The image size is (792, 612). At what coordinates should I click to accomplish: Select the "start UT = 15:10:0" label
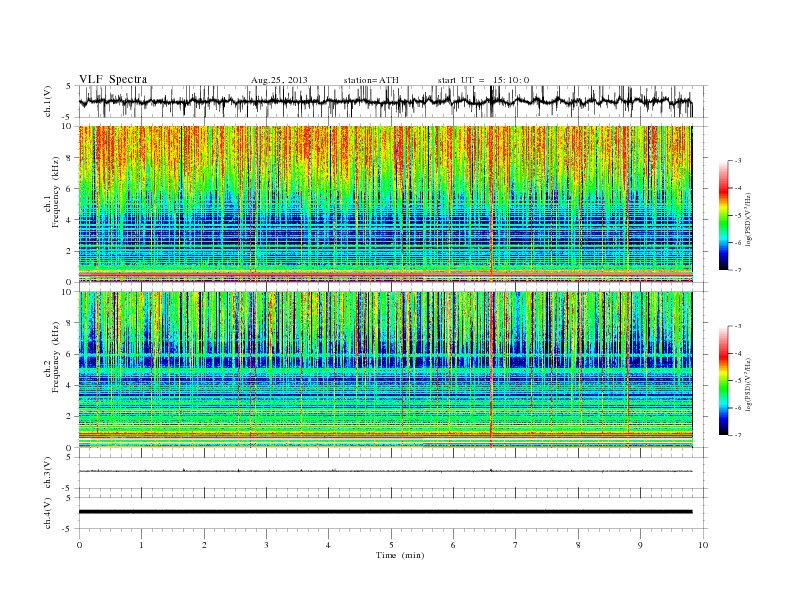click(x=483, y=80)
